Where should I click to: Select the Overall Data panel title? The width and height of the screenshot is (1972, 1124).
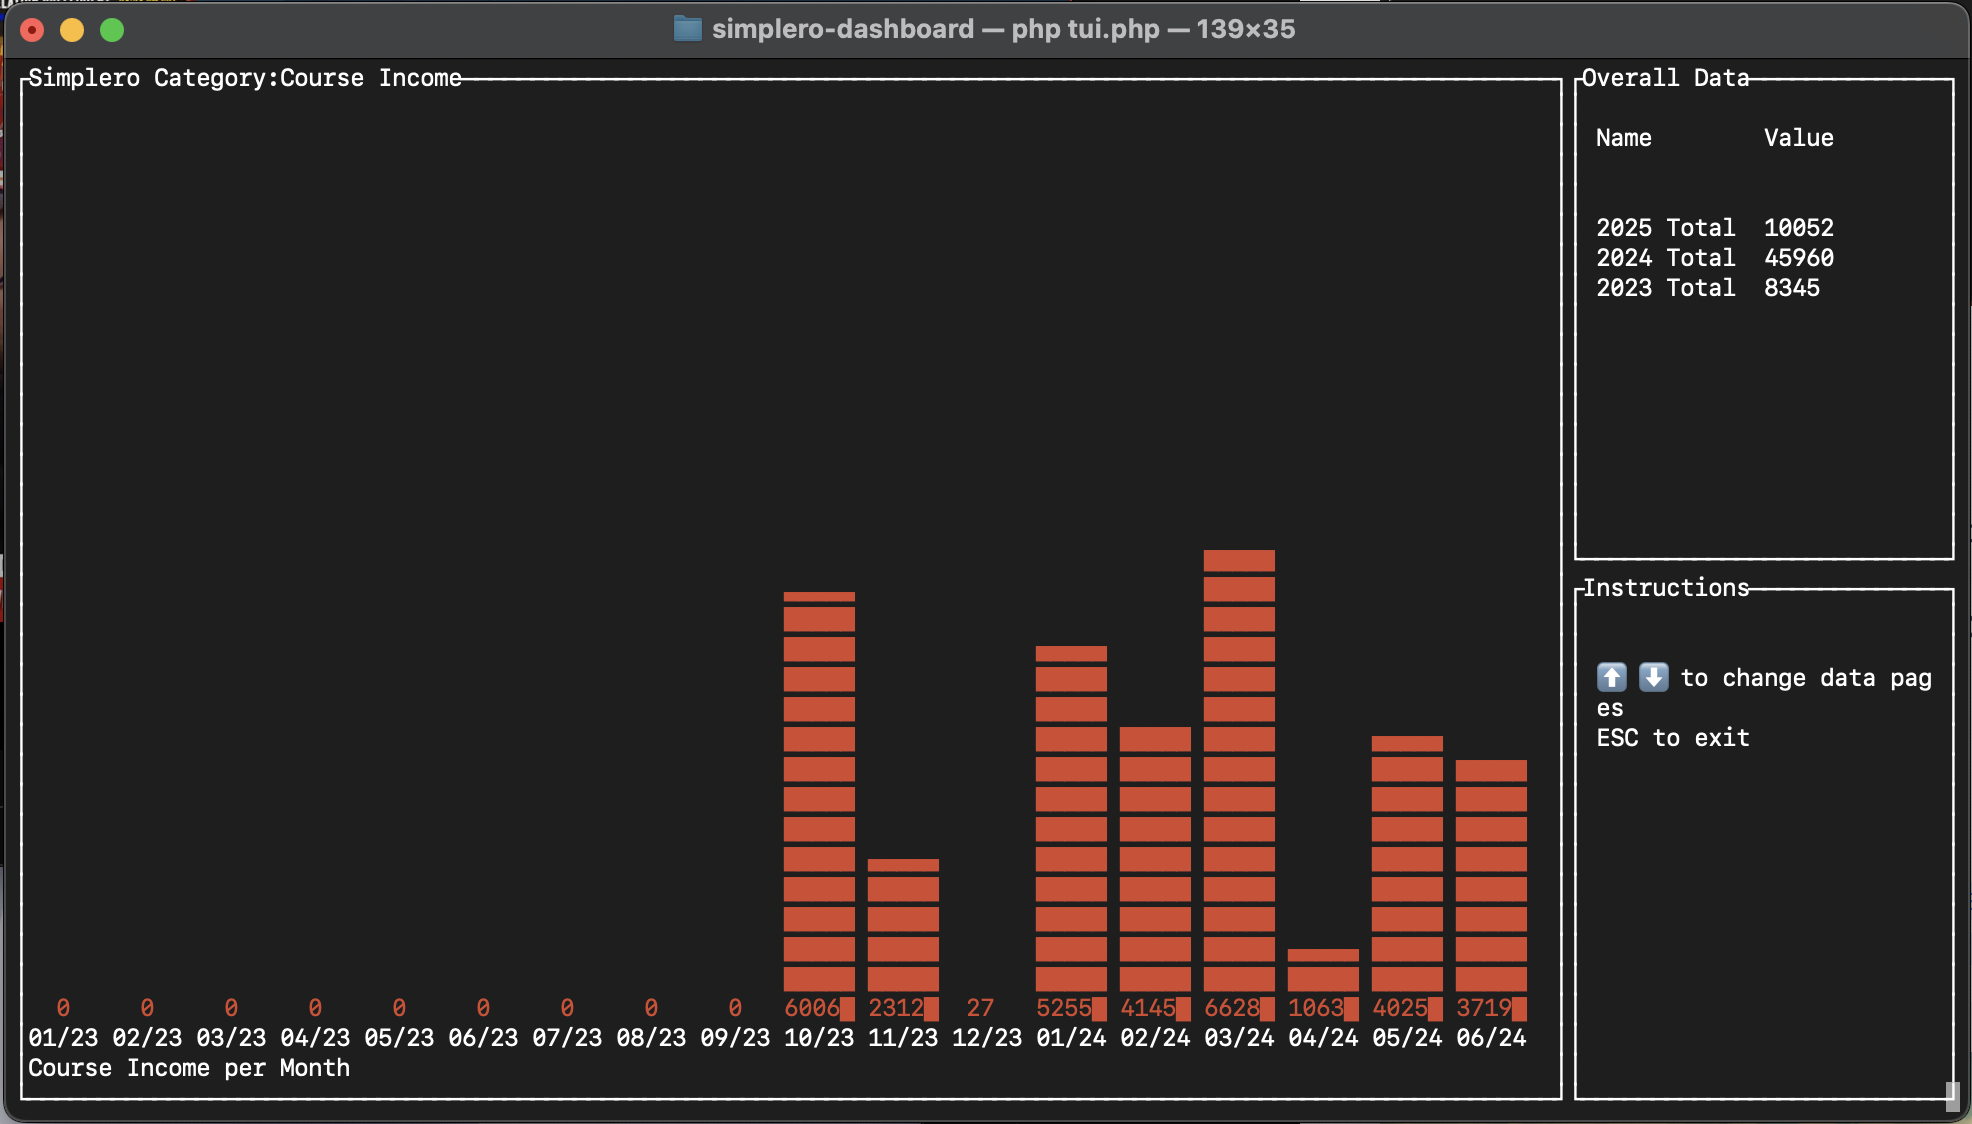coord(1663,77)
